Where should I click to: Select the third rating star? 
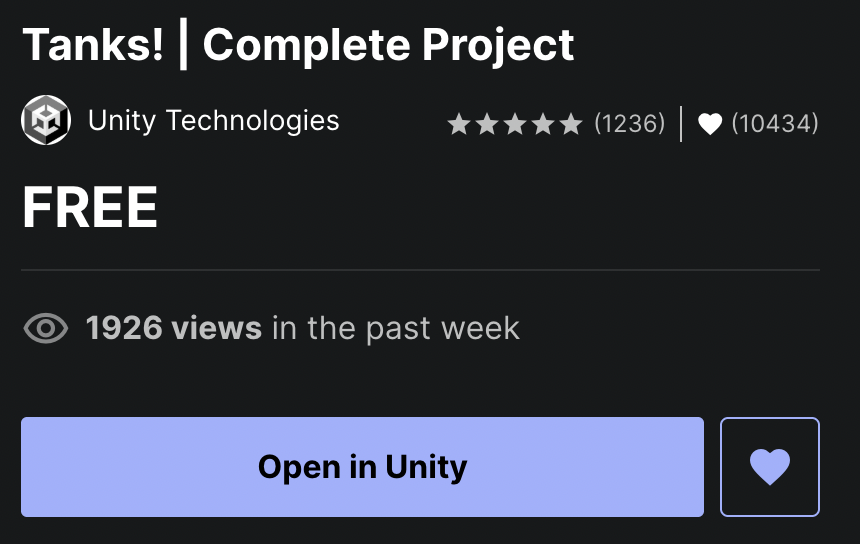point(515,124)
